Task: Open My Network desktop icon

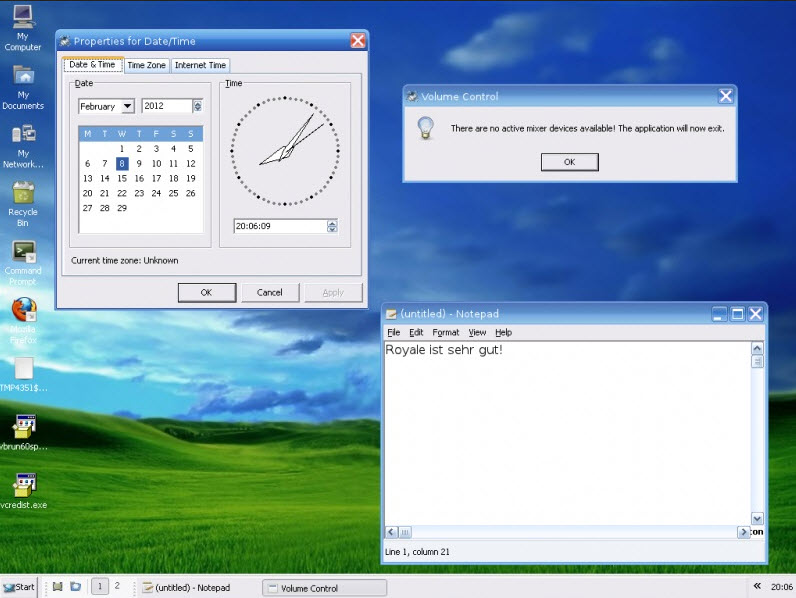Action: tap(23, 146)
